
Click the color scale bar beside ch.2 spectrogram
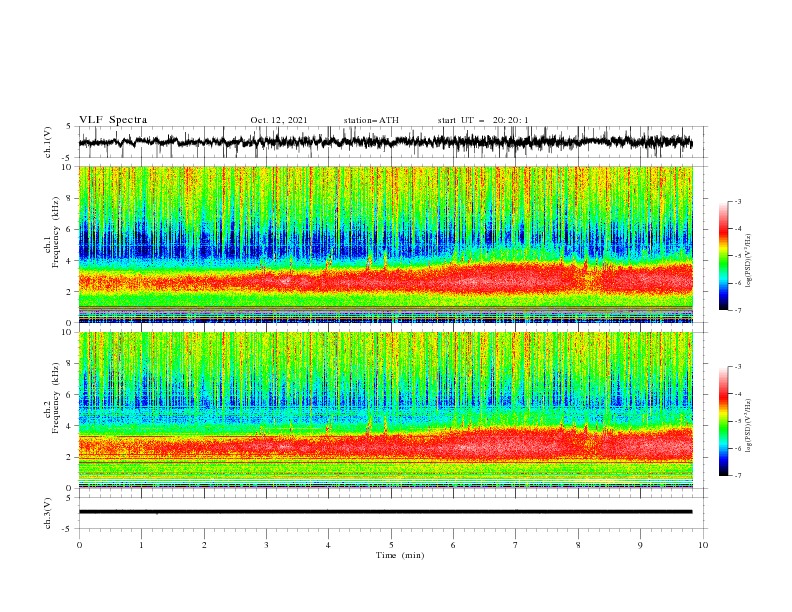[724, 421]
